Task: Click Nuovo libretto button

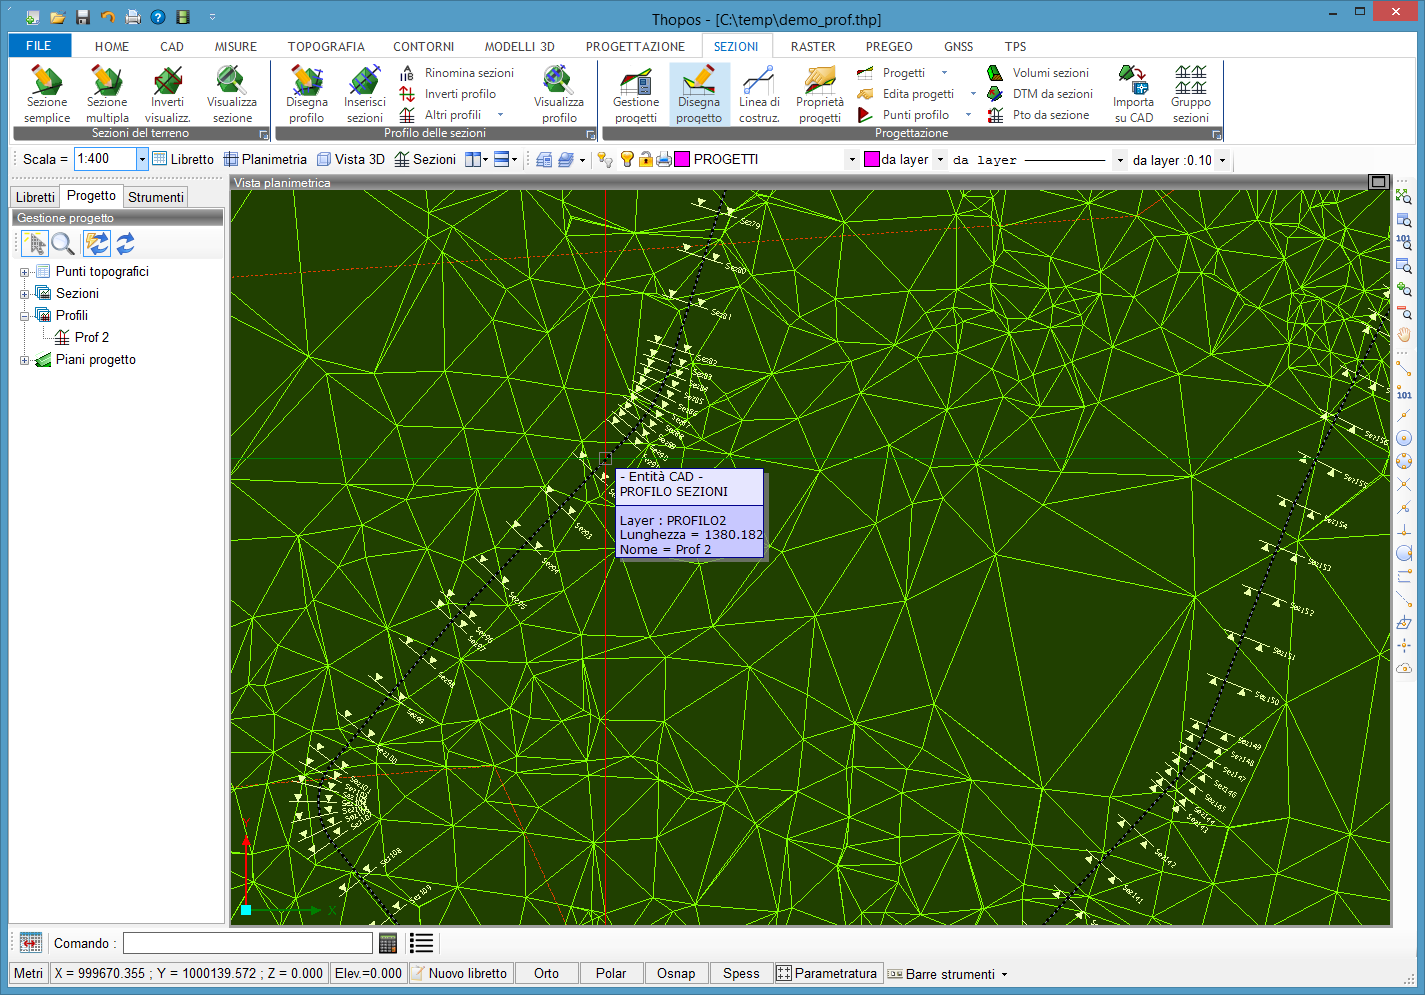Action: pos(460,973)
